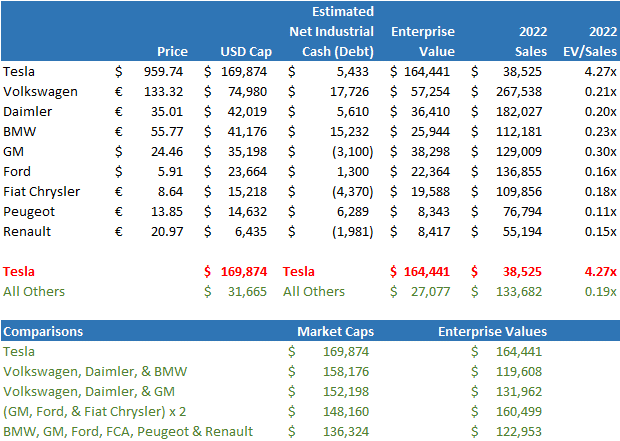Click Peugeot's EV/Sales 0.11x
This screenshot has height=441, width=620.
pyautogui.click(x=600, y=212)
